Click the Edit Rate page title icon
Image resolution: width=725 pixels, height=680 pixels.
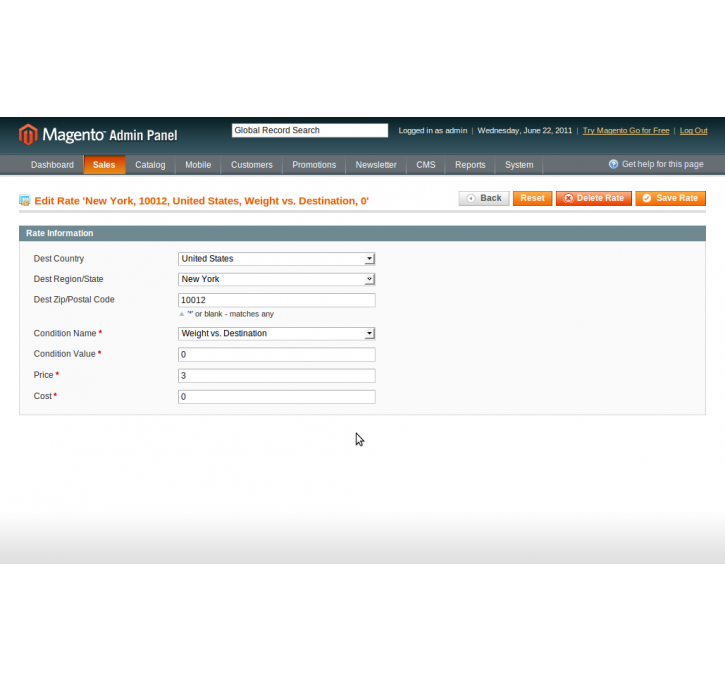click(25, 200)
